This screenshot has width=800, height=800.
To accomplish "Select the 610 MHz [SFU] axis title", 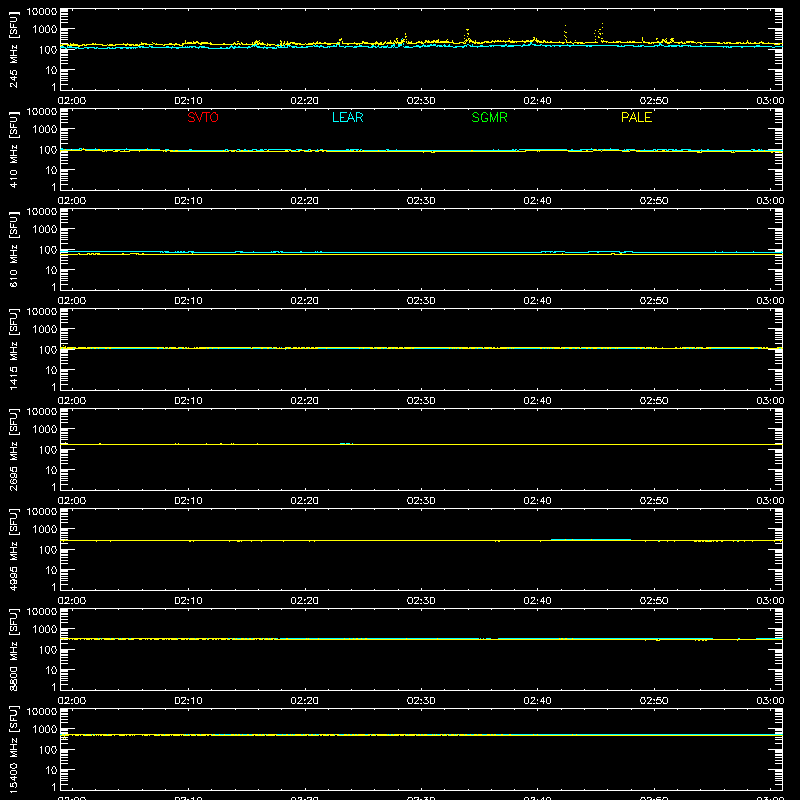I will 14,250.
